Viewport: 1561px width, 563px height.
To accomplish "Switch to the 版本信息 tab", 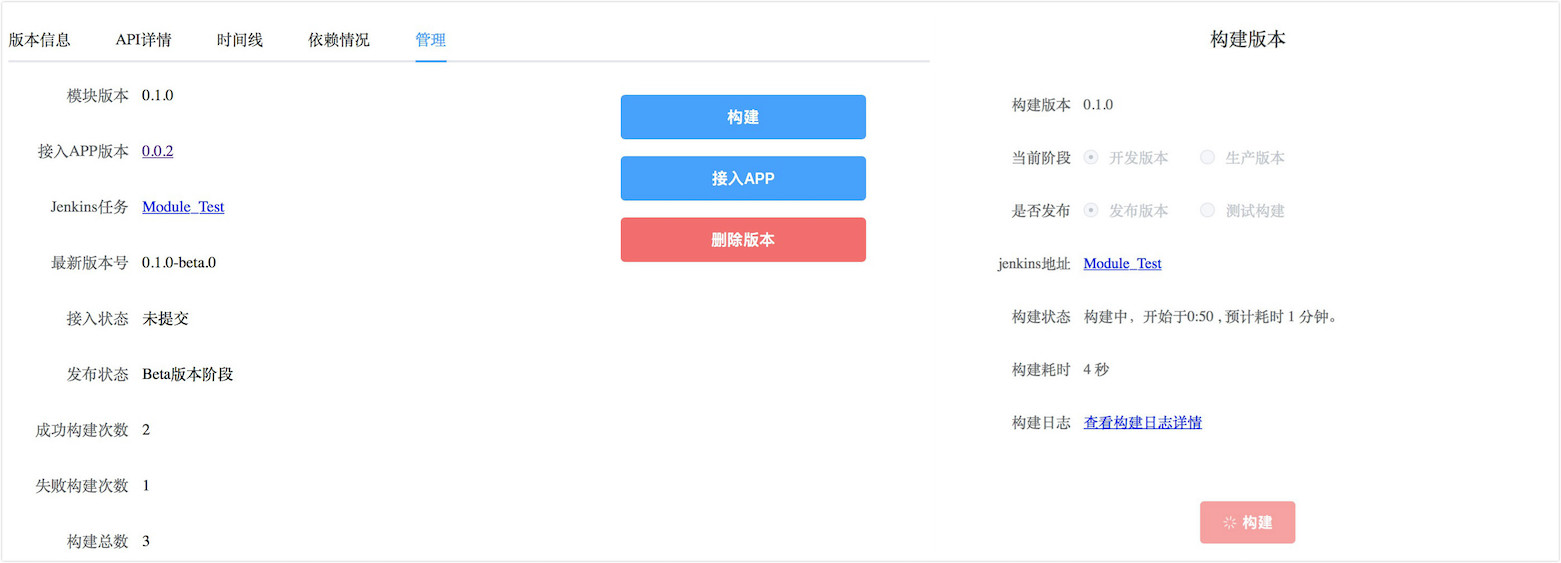I will tap(40, 40).
